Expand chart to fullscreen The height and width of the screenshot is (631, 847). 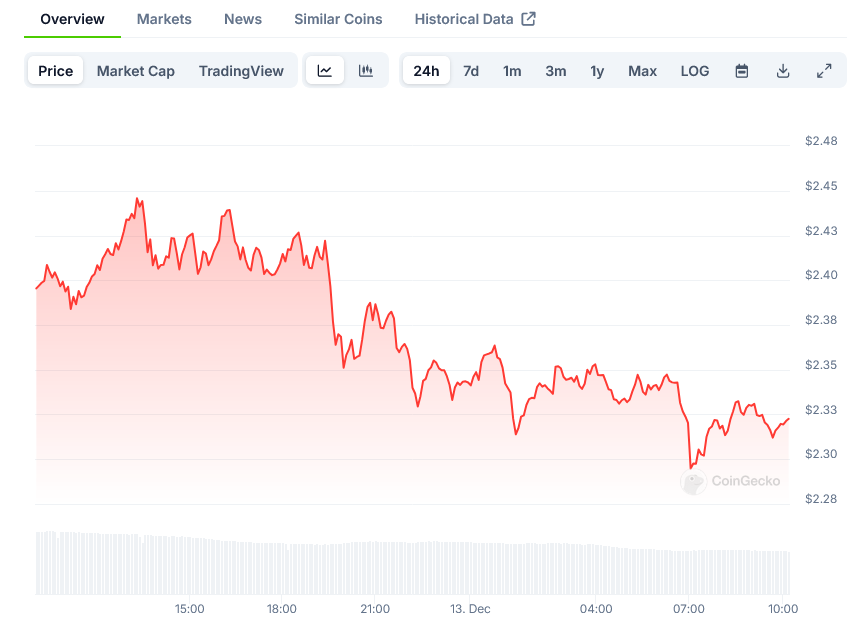point(824,71)
